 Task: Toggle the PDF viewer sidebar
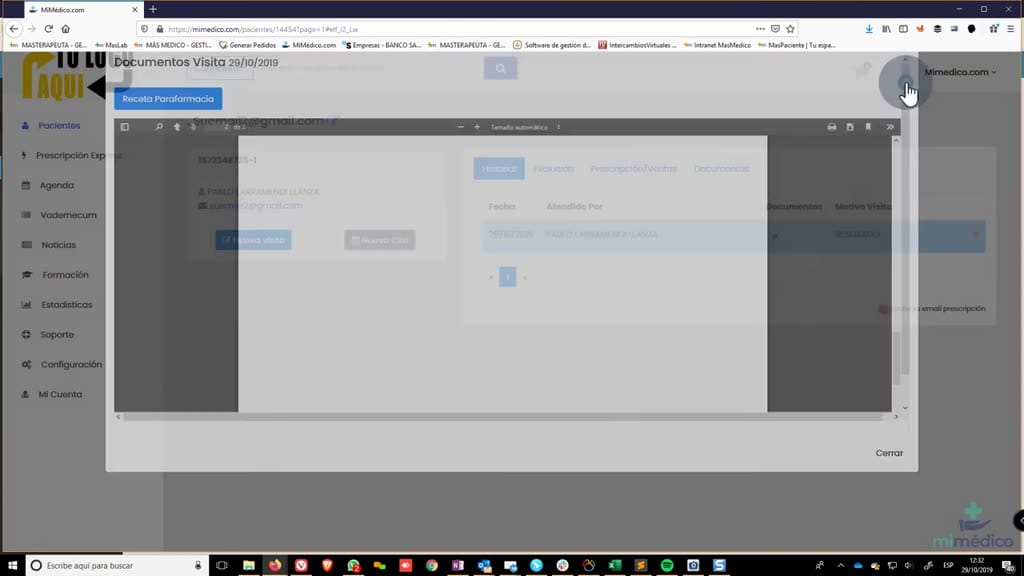coord(125,127)
